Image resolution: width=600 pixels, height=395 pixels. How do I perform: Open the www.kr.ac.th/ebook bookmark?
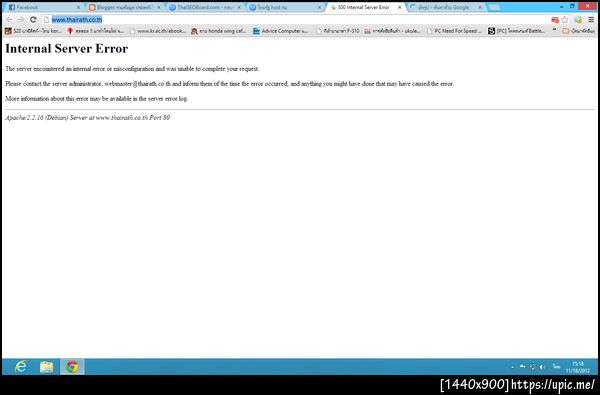coord(158,31)
